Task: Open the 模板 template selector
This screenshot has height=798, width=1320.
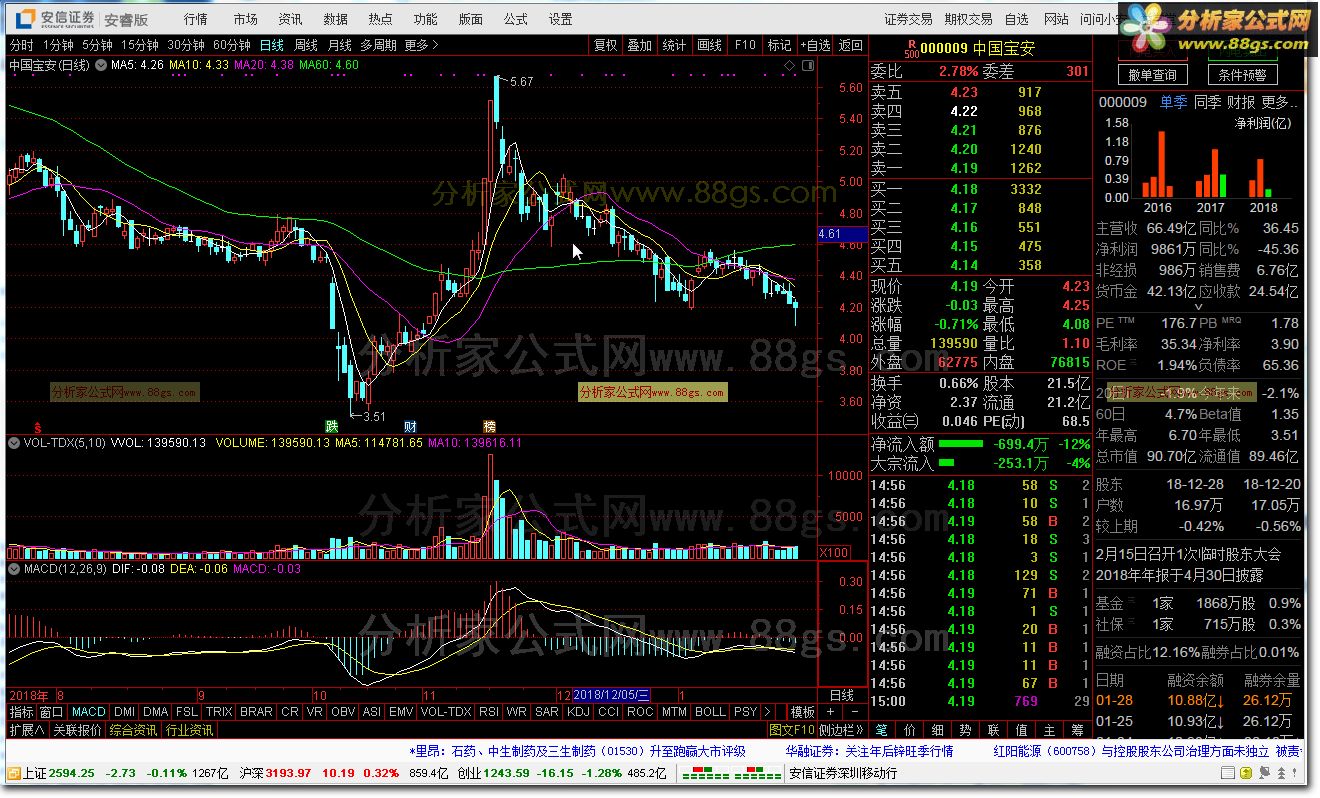Action: coord(803,712)
